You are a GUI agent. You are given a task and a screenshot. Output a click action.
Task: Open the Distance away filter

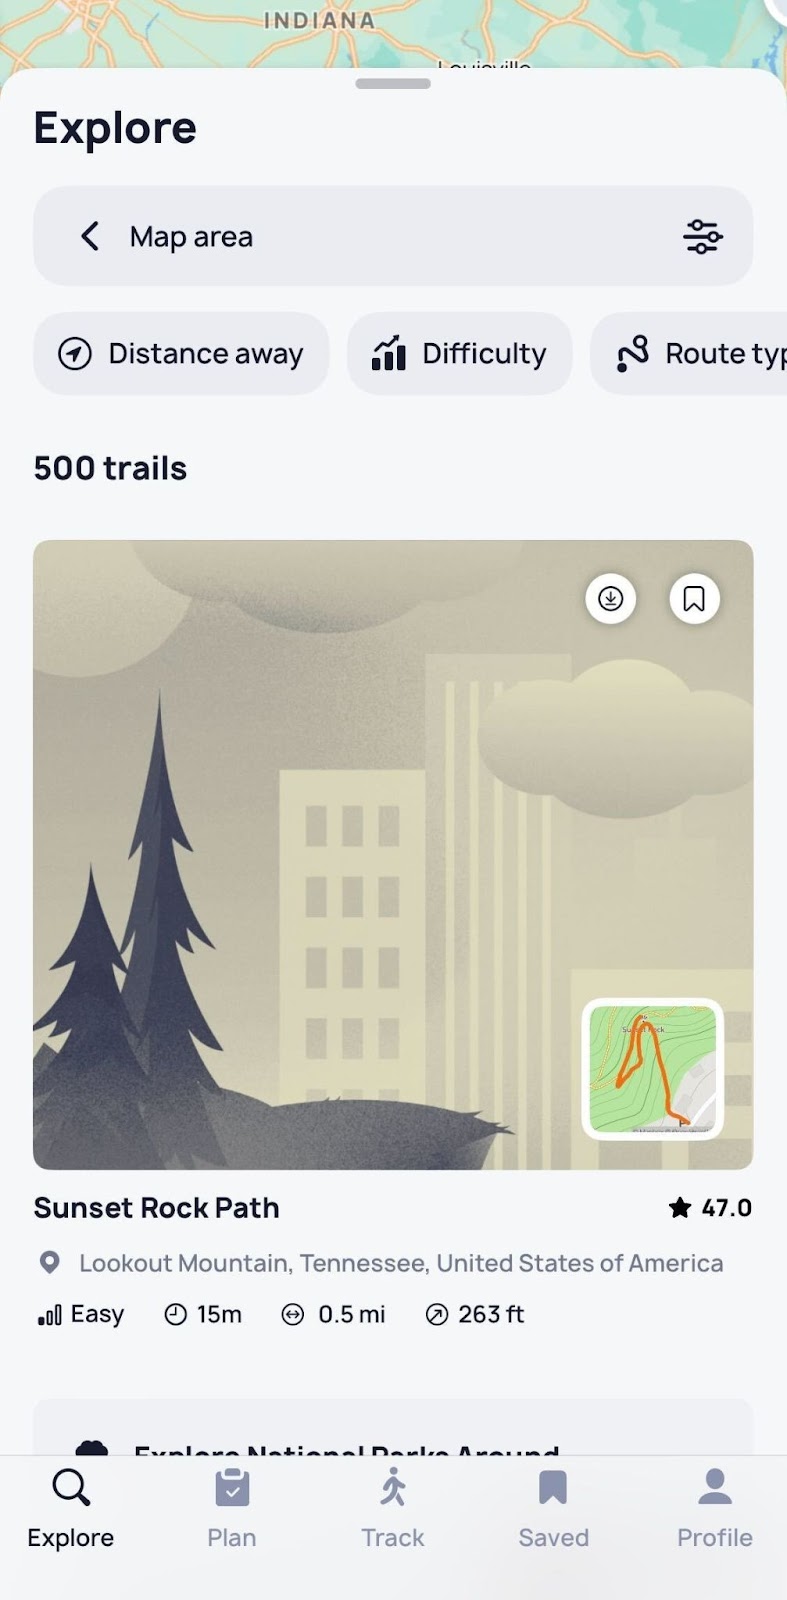(x=181, y=354)
